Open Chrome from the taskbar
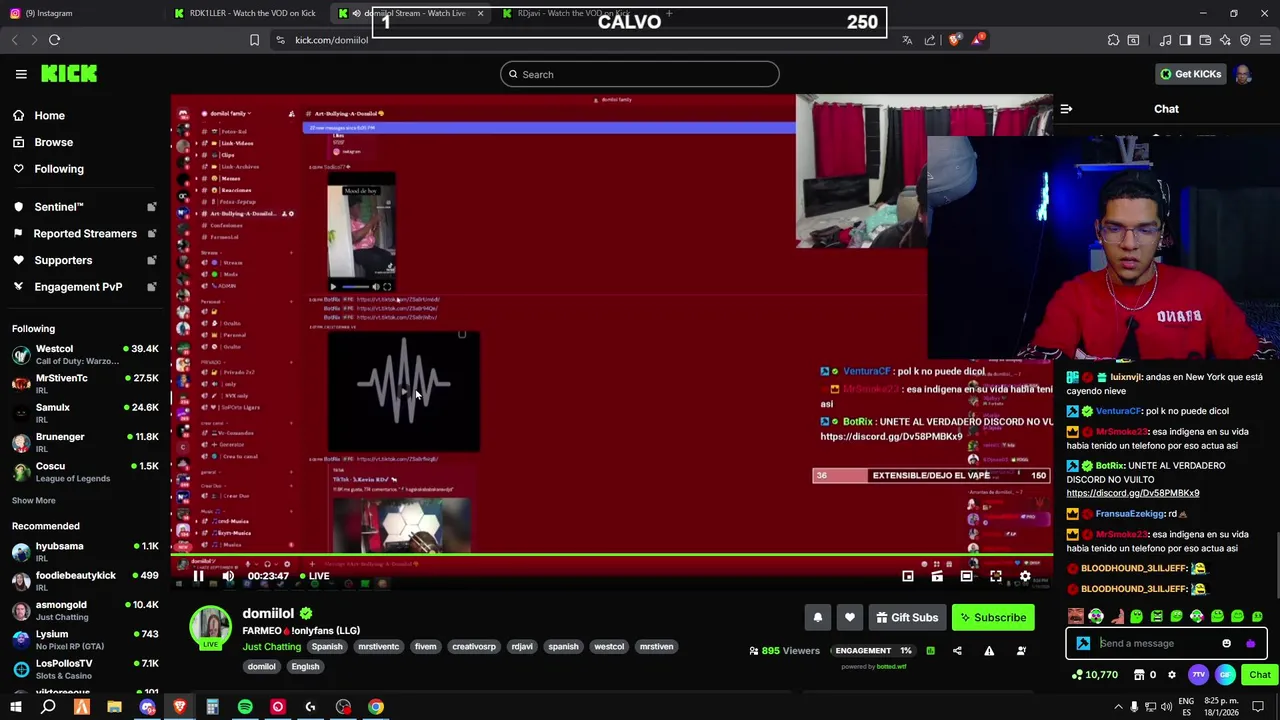This screenshot has height=720, width=1280. pos(376,707)
